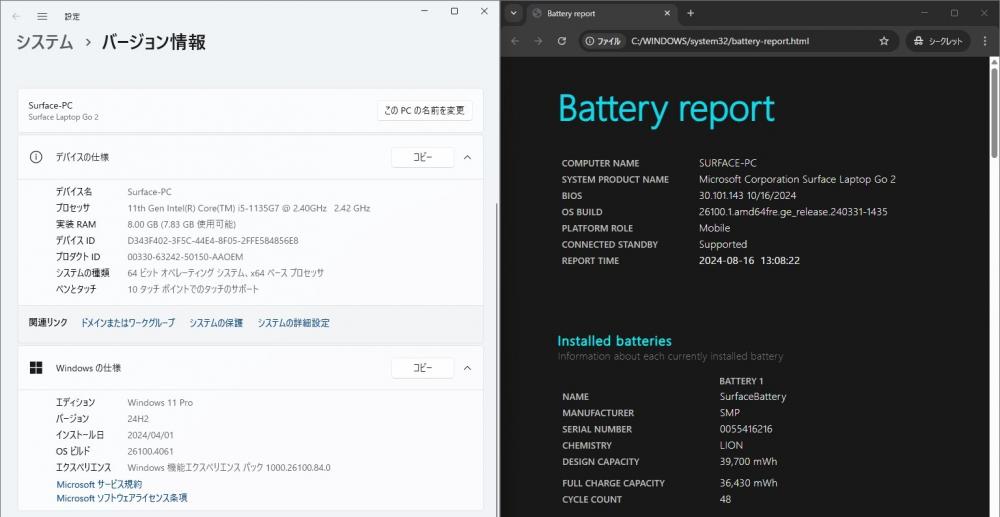Click the report time 2024-08-16 13:08:22
The height and width of the screenshot is (517, 1000).
[749, 261]
